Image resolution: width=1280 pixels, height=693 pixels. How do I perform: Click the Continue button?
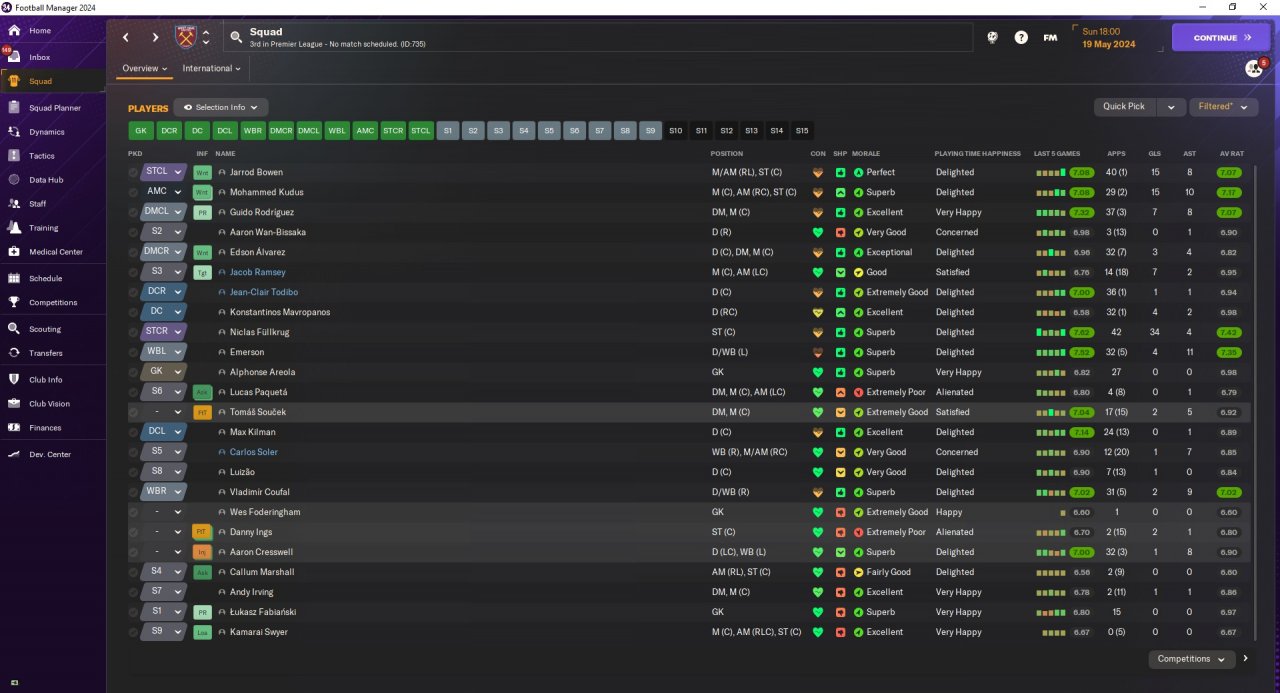click(x=1222, y=38)
